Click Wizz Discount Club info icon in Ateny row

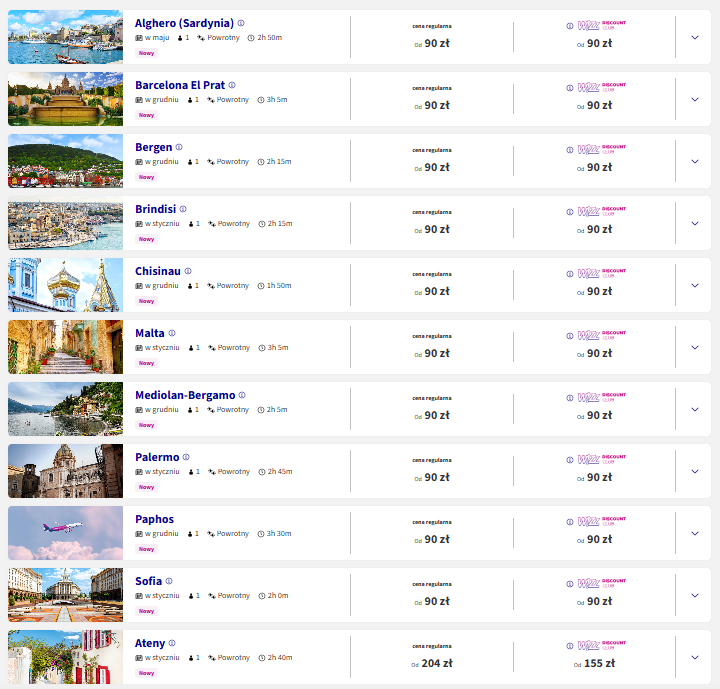coord(570,646)
